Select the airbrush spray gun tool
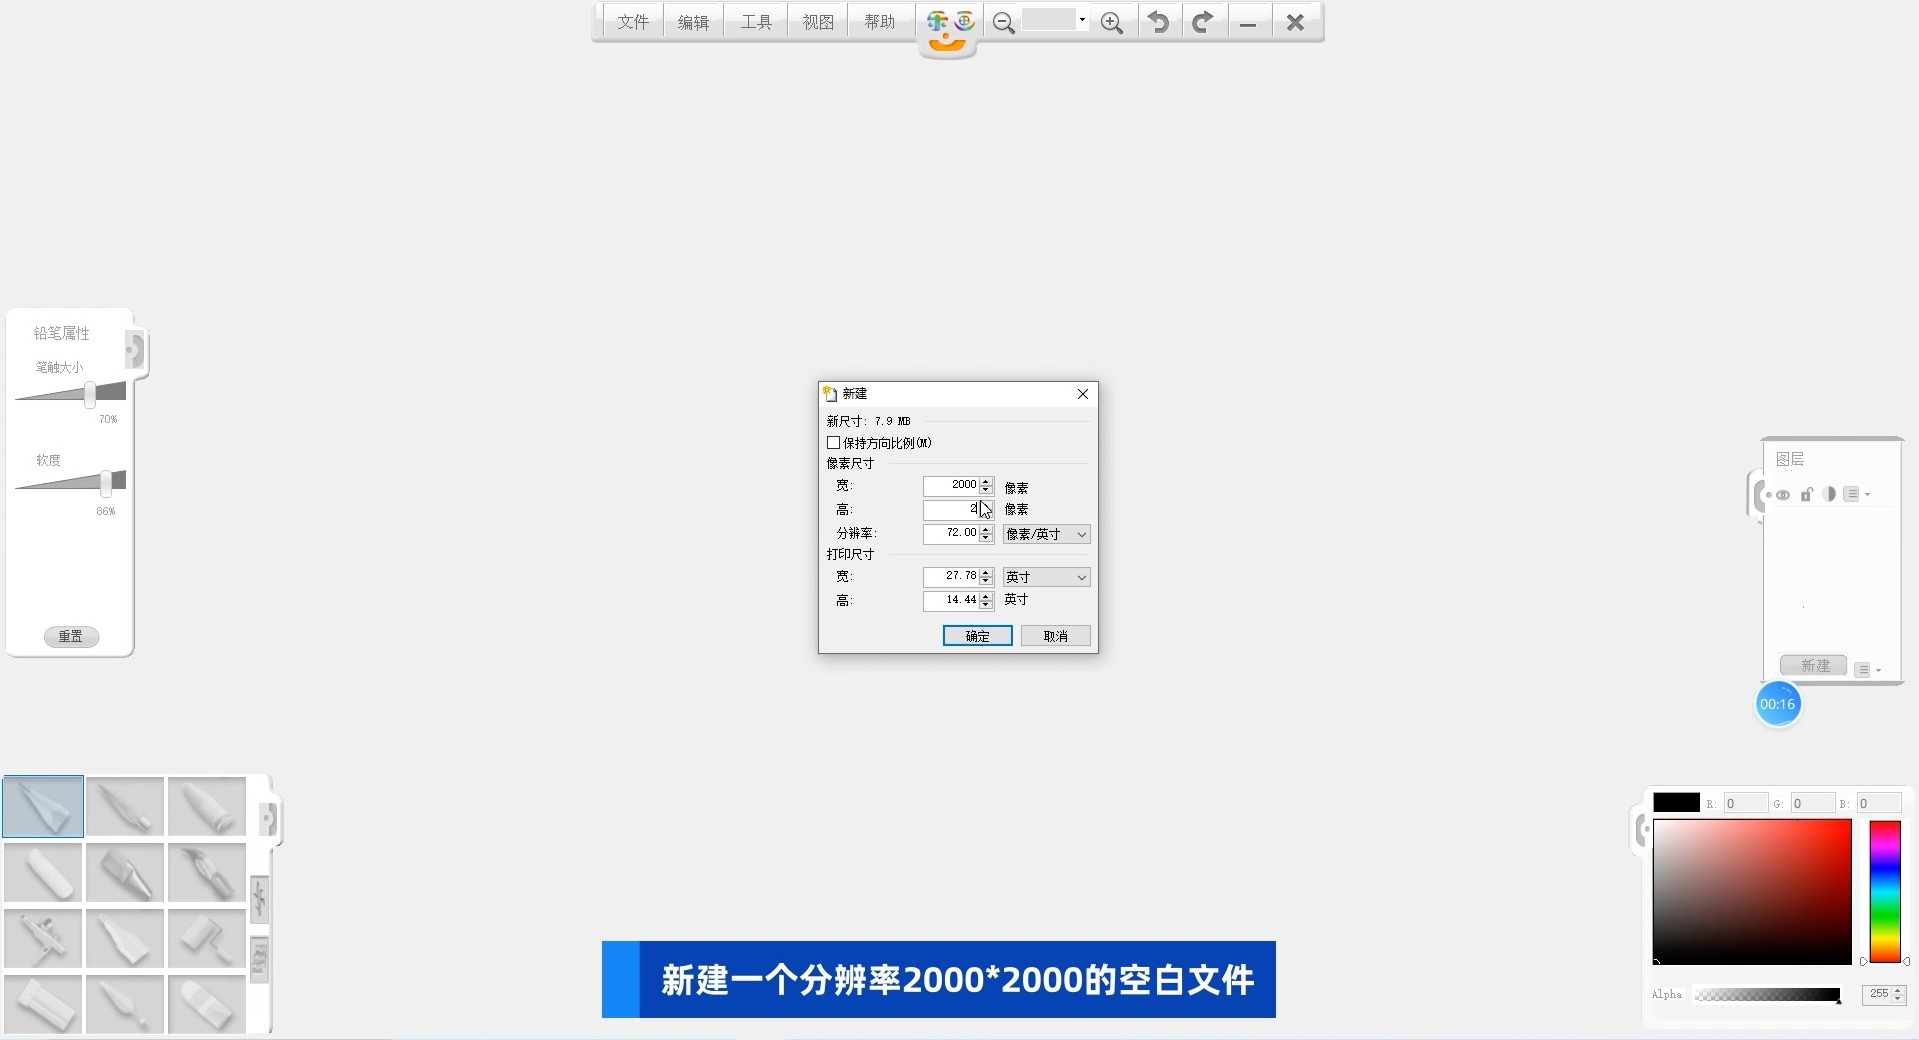 pos(43,938)
